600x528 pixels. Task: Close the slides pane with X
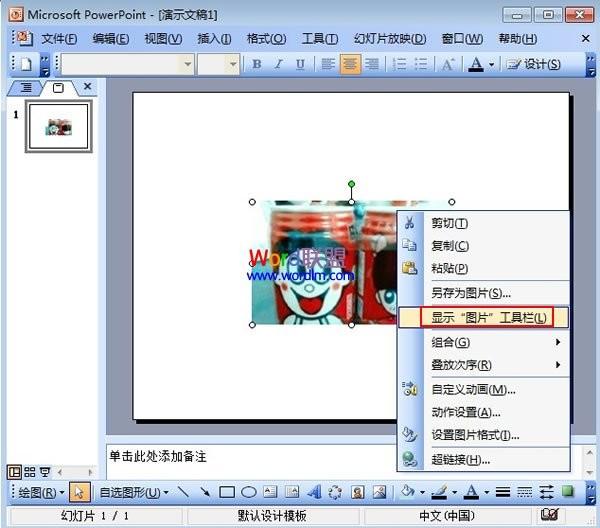[88, 86]
